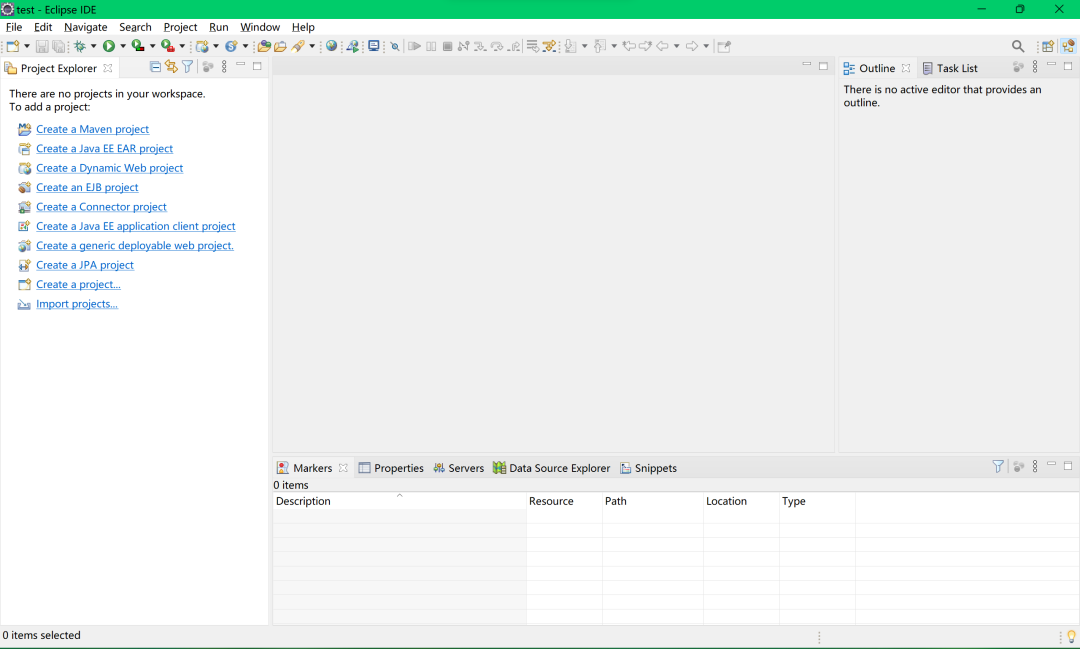Expand the dropdown arrow next to the Run button
This screenshot has width=1080, height=649.
click(x=123, y=46)
